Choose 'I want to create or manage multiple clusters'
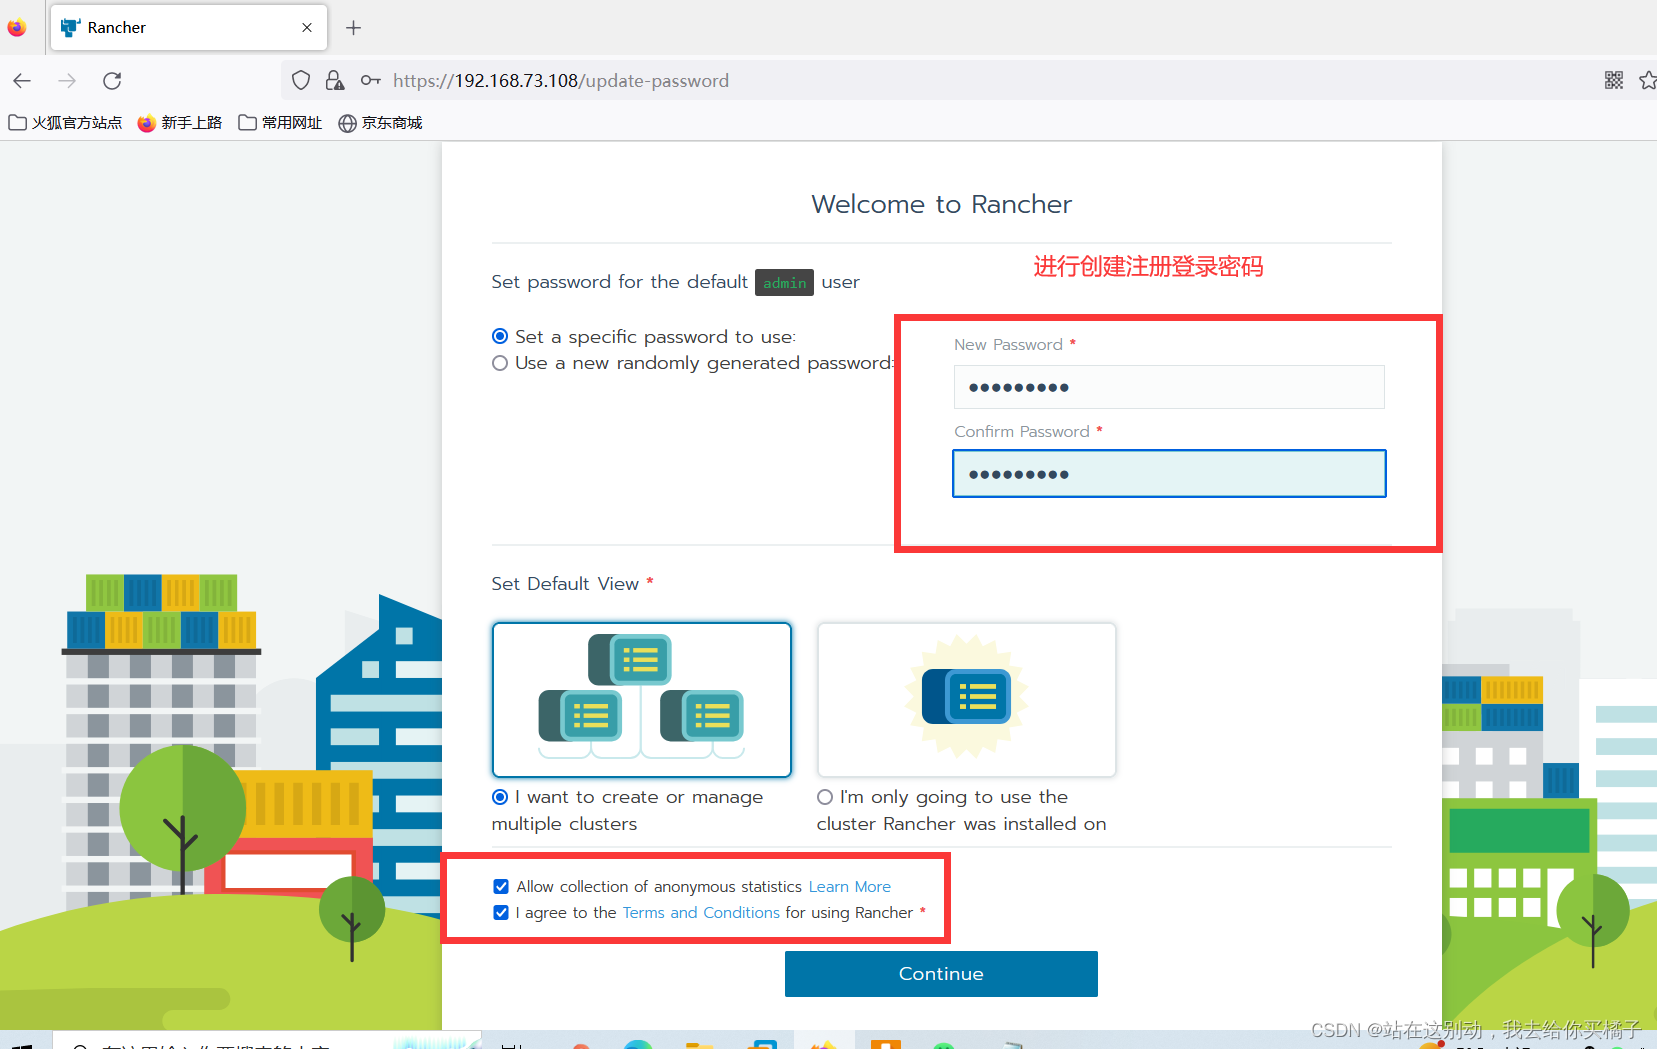Image resolution: width=1657 pixels, height=1049 pixels. coord(500,797)
